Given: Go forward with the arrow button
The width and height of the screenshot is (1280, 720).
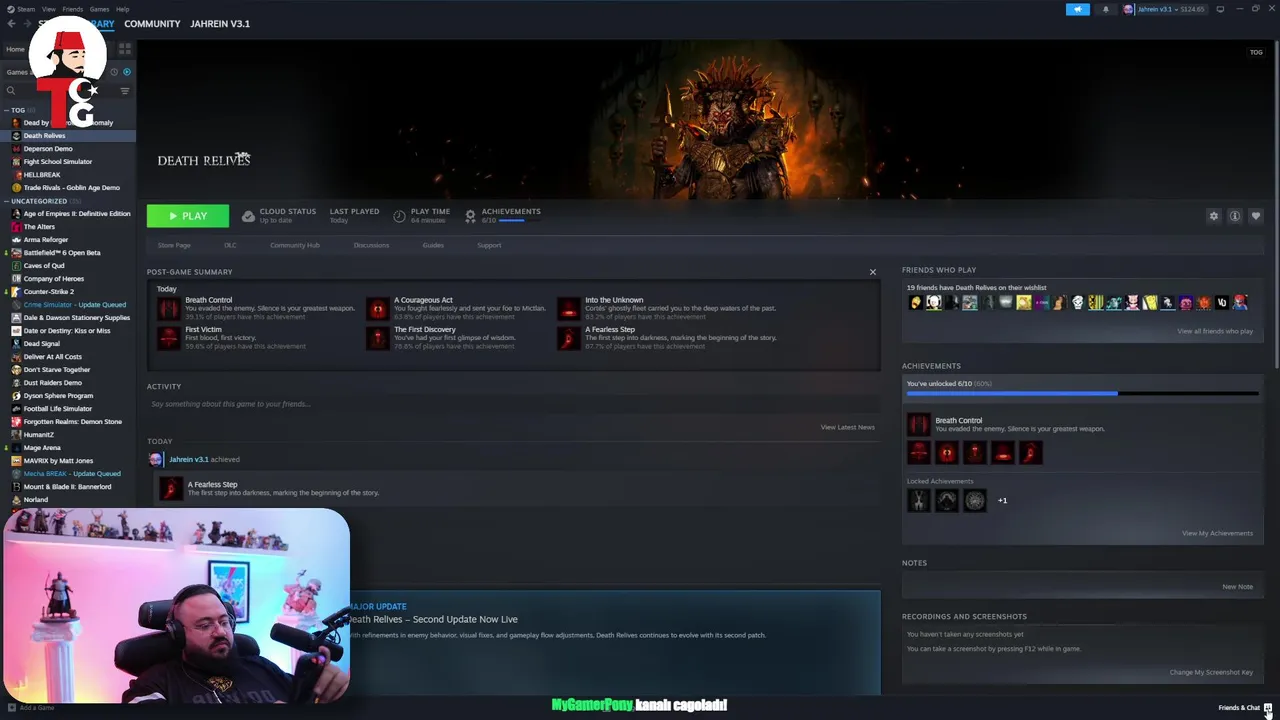Looking at the screenshot, I should 27,23.
